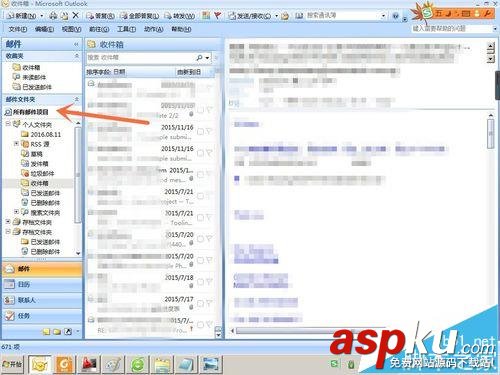This screenshot has height=375, width=500.
Task: Collapse navigation pane with « button
Action: pos(76,44)
